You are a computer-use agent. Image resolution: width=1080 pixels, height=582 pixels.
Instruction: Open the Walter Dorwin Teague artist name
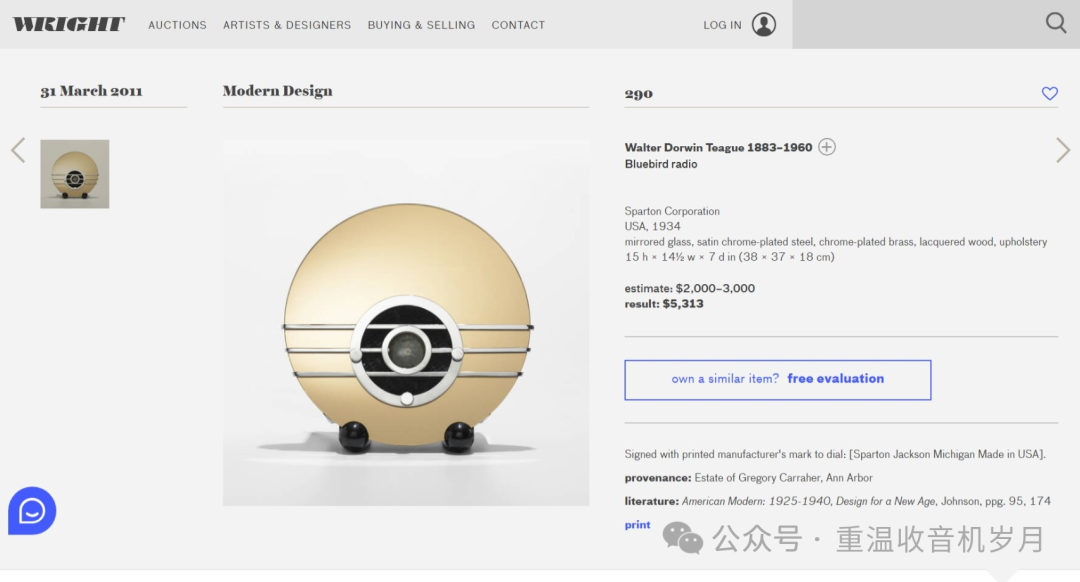[718, 147]
